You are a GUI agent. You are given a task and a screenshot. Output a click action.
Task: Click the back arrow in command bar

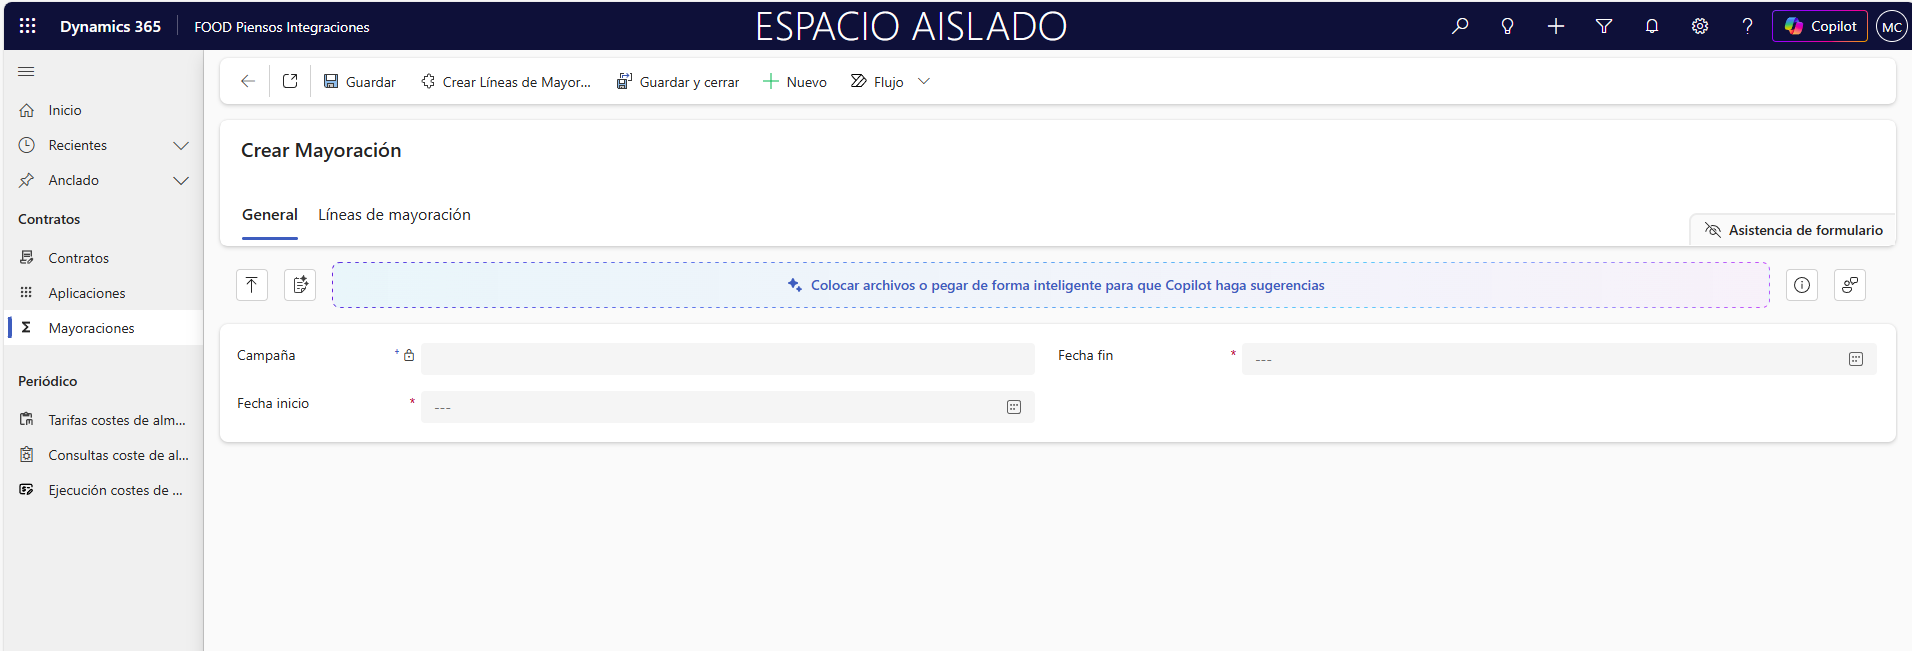pyautogui.click(x=248, y=81)
